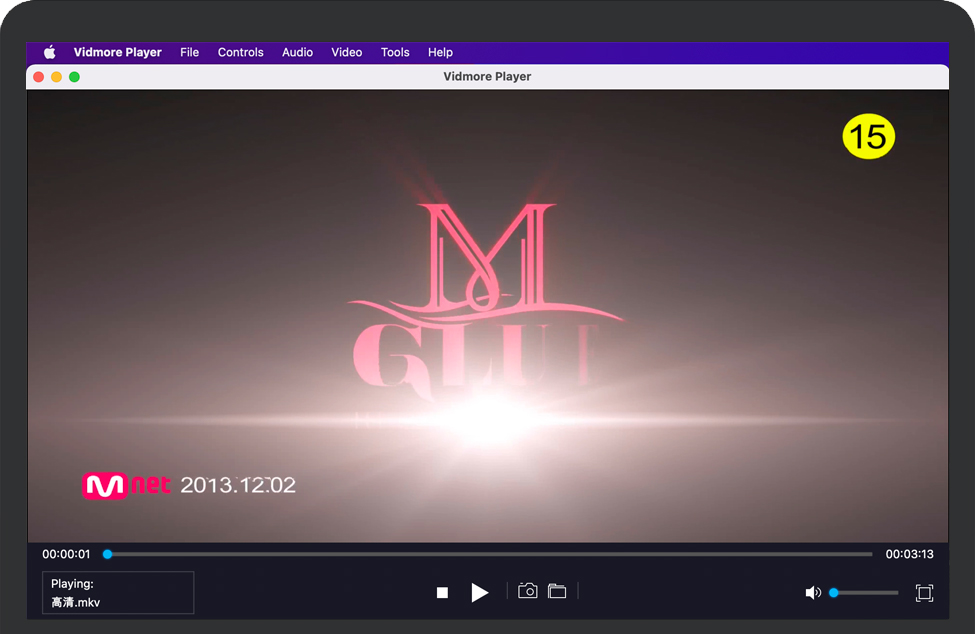Enter fullscreen mode using corner icon

[924, 593]
